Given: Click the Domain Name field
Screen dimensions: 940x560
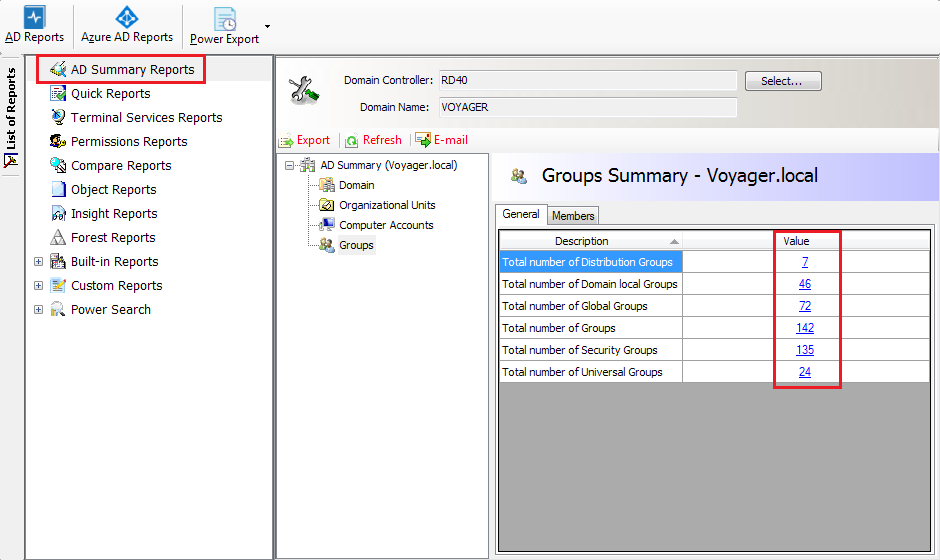Looking at the screenshot, I should [x=588, y=107].
